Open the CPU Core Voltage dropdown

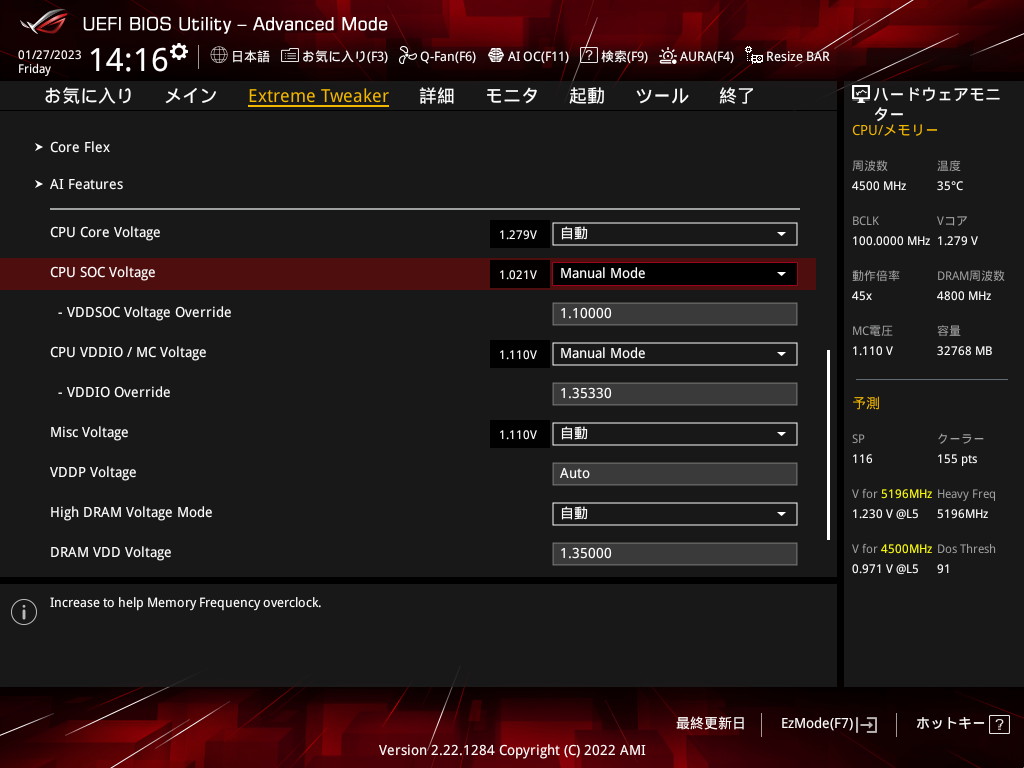674,234
